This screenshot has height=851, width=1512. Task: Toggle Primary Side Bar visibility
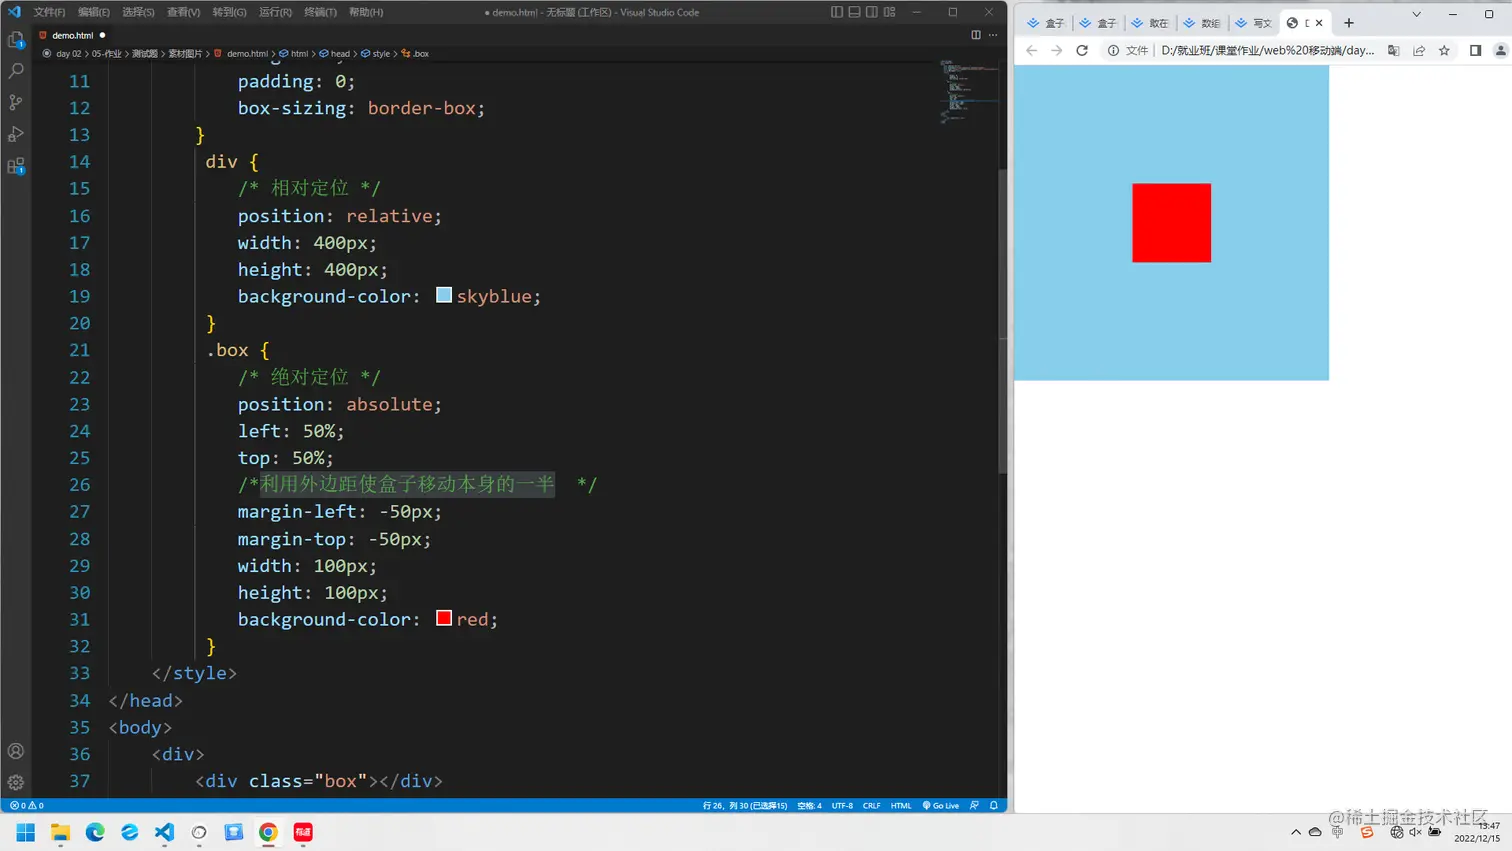(x=837, y=12)
